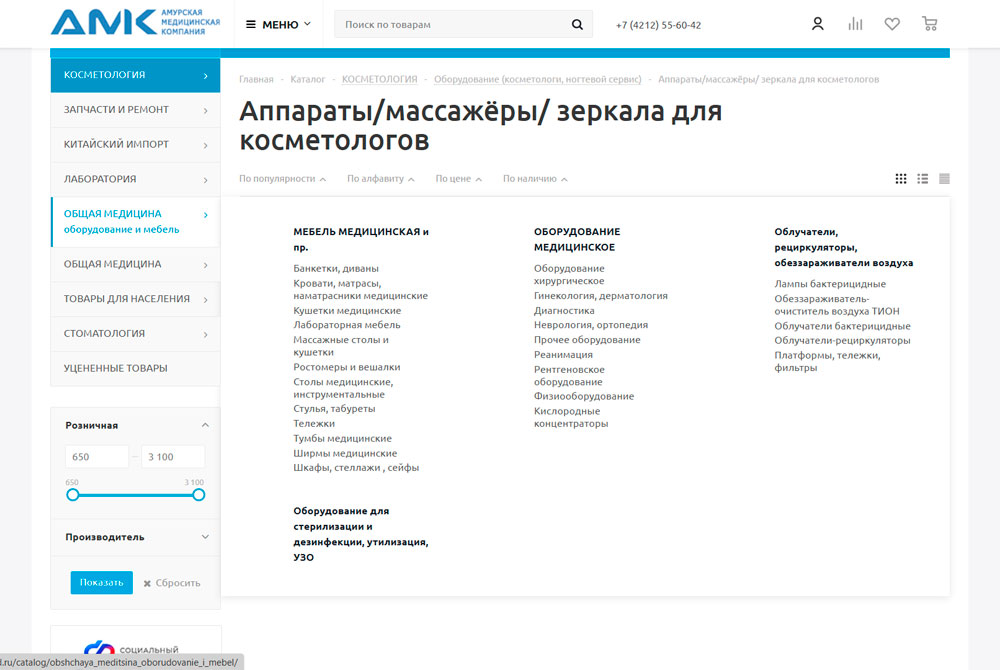This screenshot has height=670, width=1000.
Task: Open Облучатели-рециркуляторы link
Action: pyautogui.click(x=842, y=340)
